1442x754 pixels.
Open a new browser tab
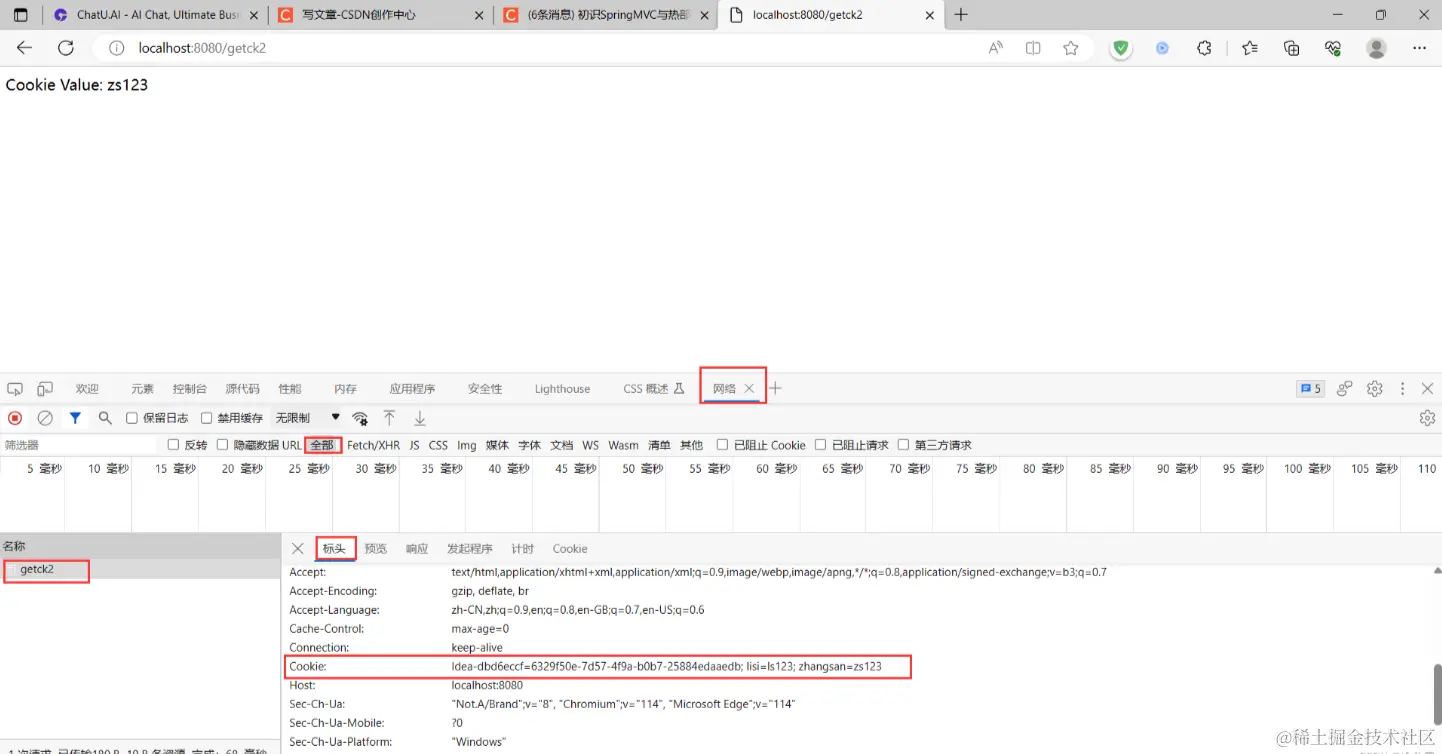(961, 15)
